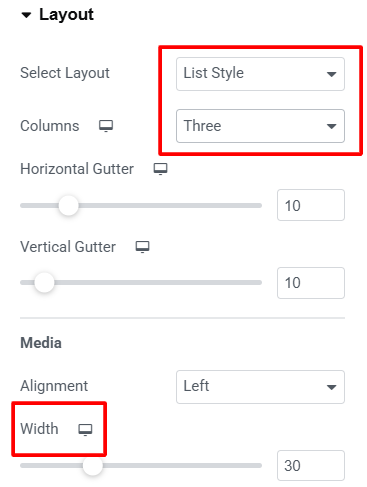The width and height of the screenshot is (367, 487).
Task: Click device icon beside Horizontal Gutter
Action: coord(160,169)
